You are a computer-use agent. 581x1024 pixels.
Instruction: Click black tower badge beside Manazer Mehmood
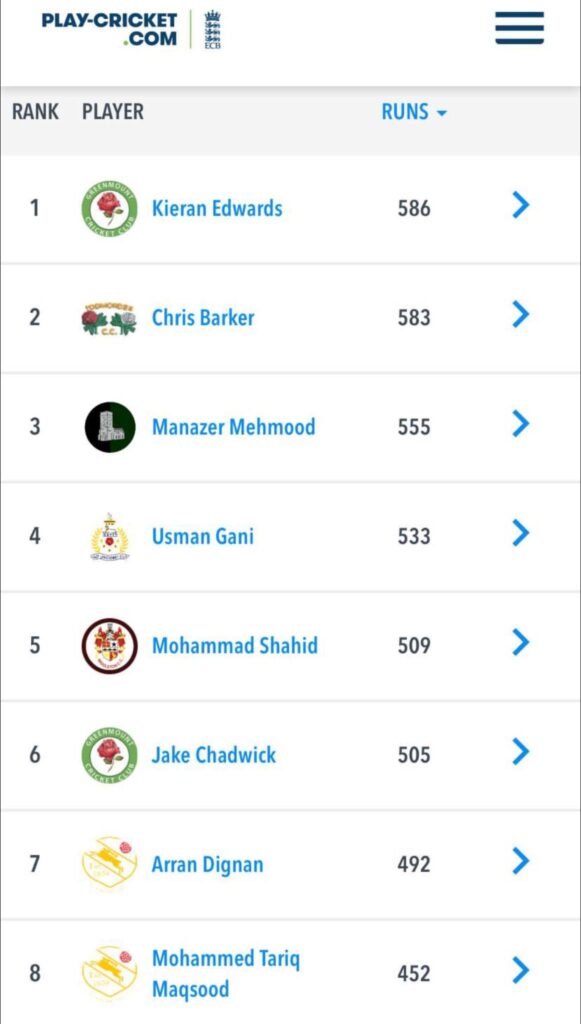110,427
